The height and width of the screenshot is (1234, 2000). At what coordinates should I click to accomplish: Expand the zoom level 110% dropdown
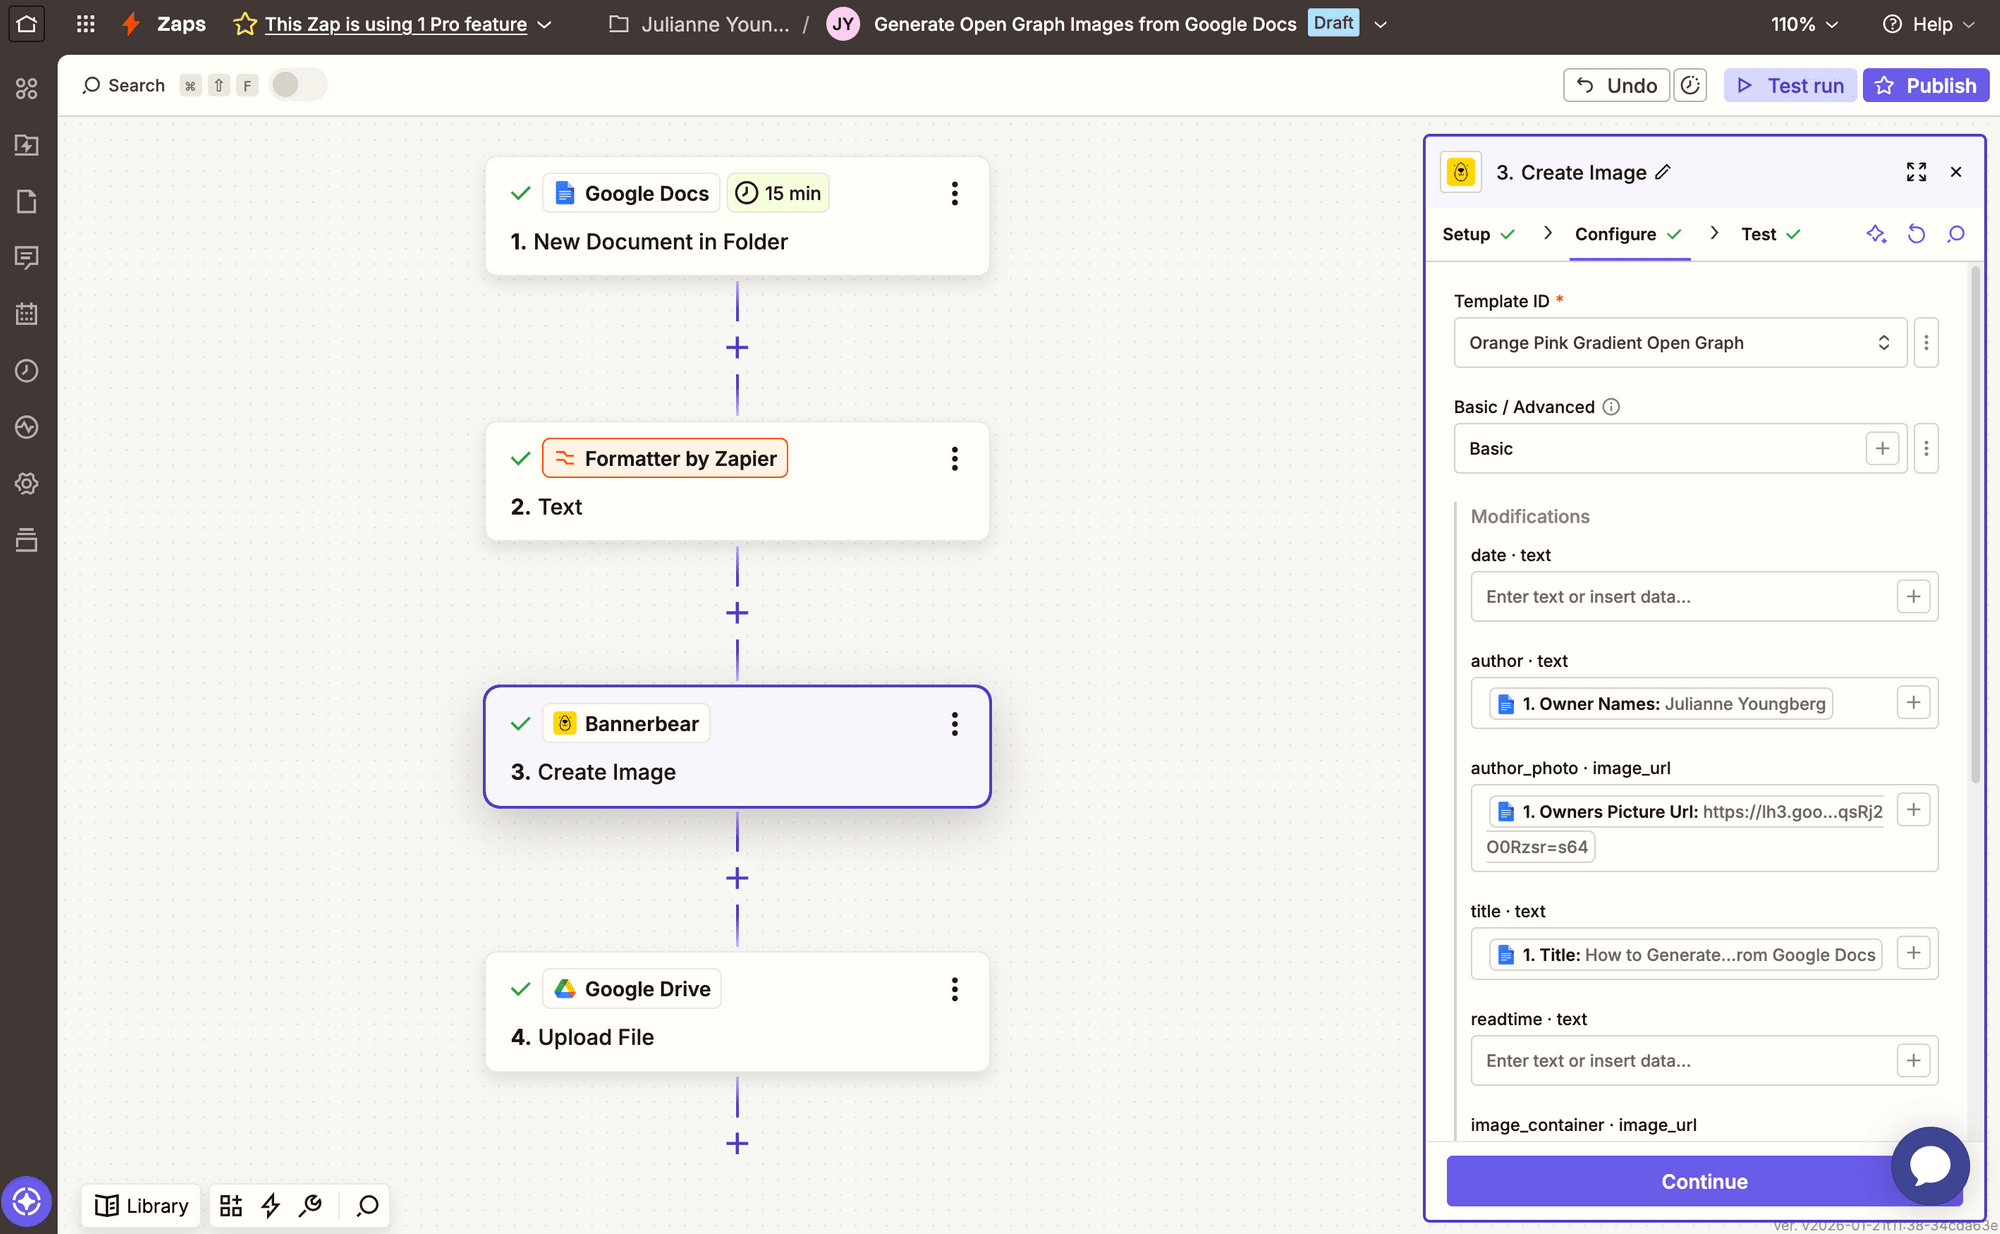(1805, 24)
